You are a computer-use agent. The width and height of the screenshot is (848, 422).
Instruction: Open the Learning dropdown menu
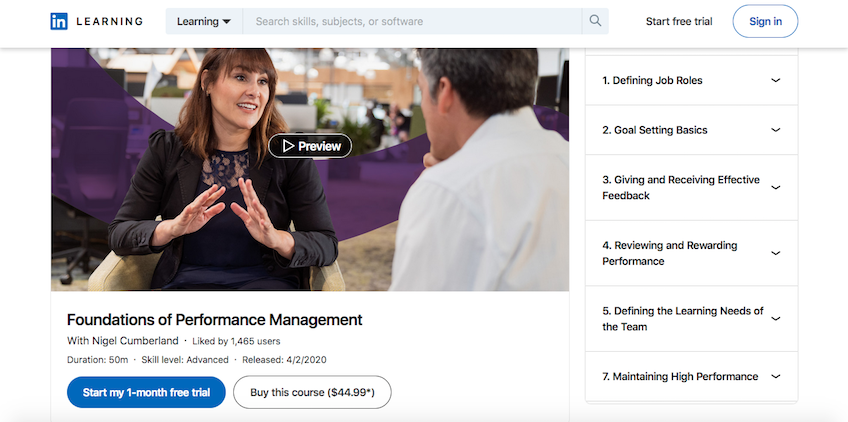[204, 21]
